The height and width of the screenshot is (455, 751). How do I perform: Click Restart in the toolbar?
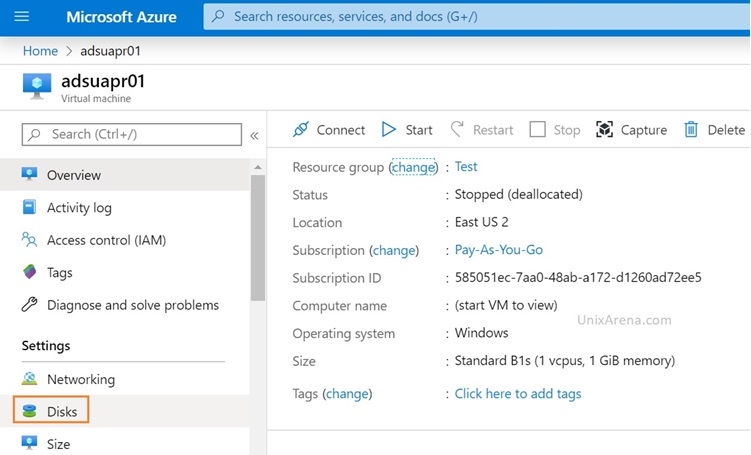click(482, 130)
